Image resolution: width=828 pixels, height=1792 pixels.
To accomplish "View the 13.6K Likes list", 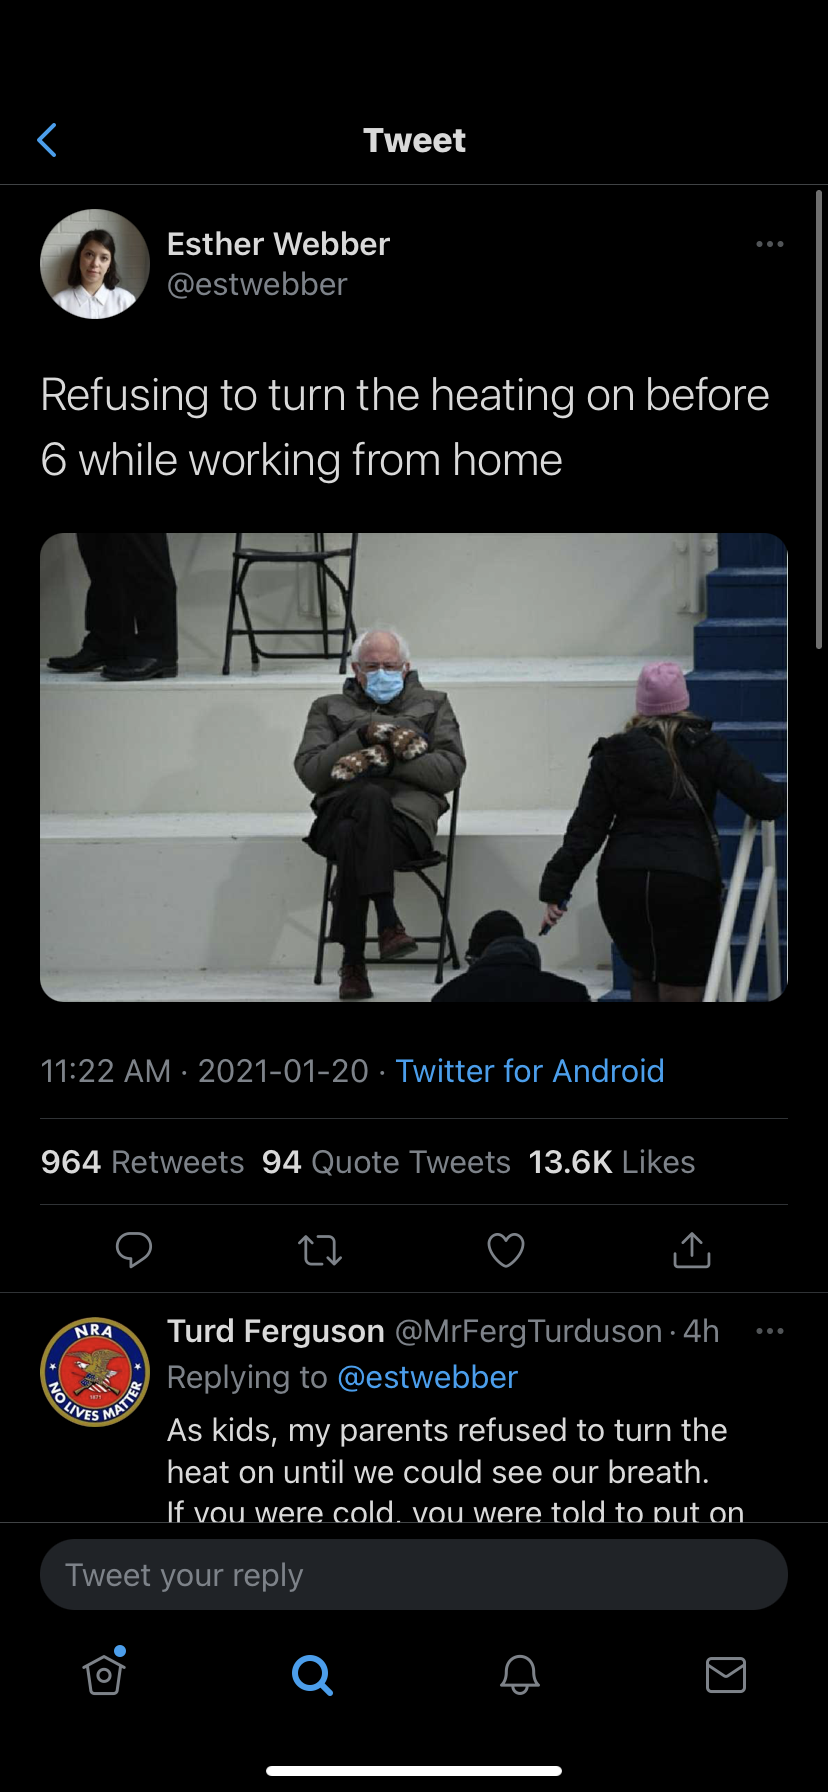I will coord(612,1162).
